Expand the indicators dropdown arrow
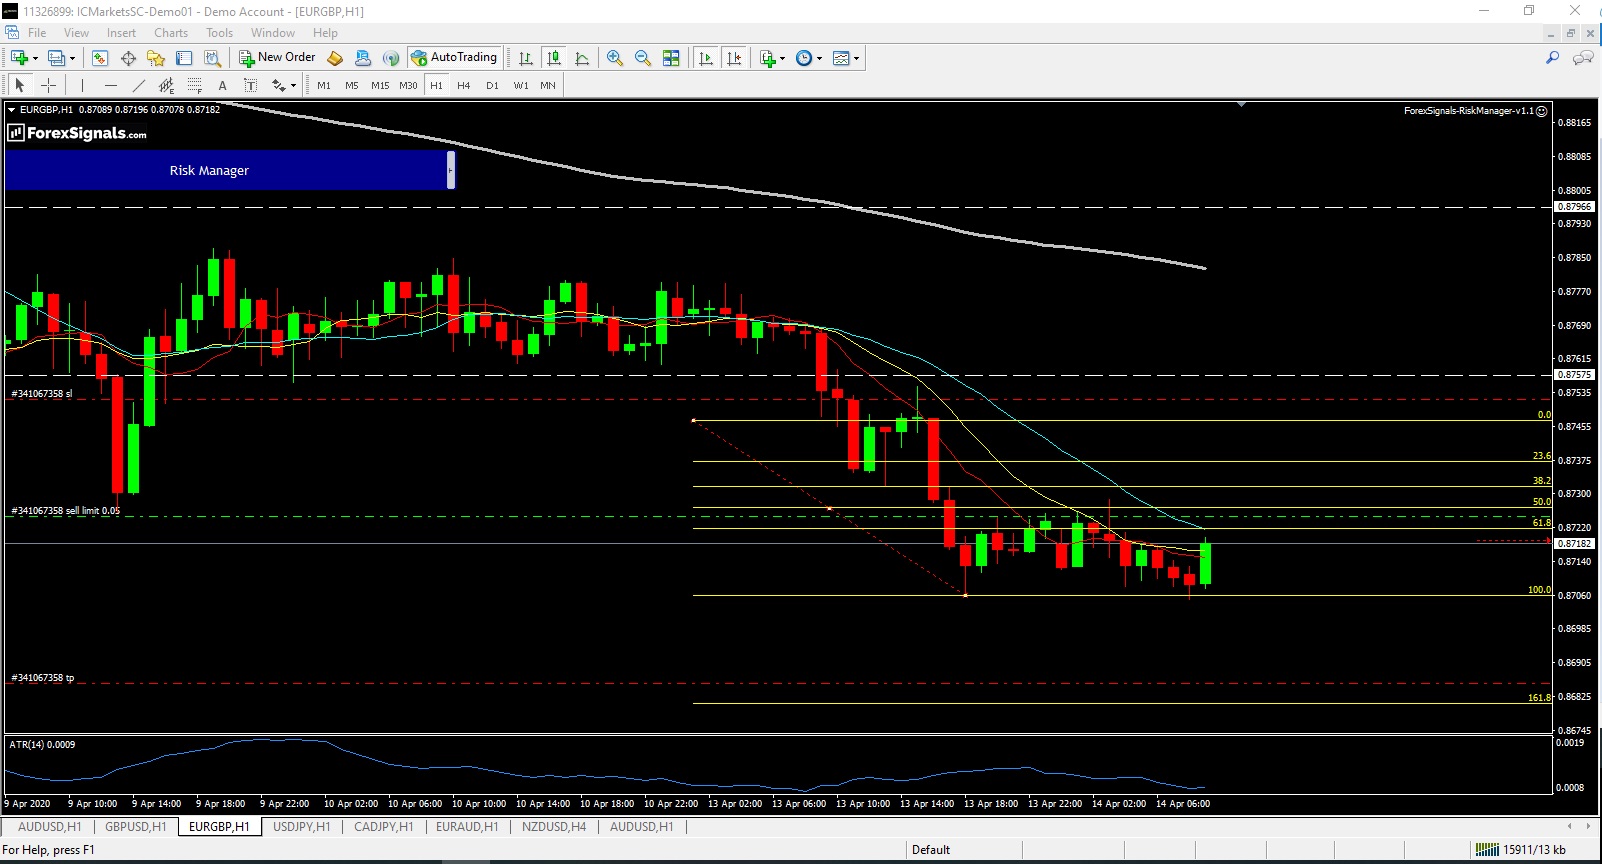1602x866 pixels. coord(782,58)
